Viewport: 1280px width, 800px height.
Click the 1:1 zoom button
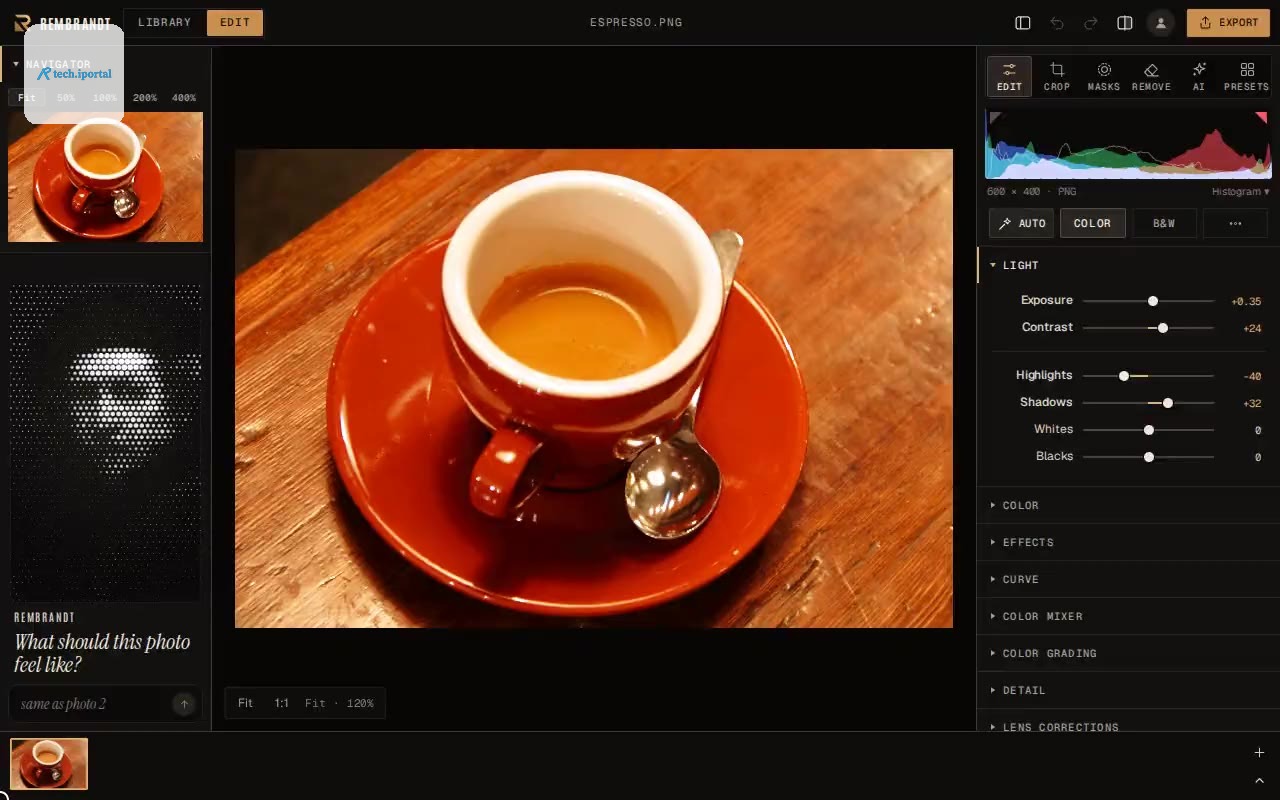282,703
